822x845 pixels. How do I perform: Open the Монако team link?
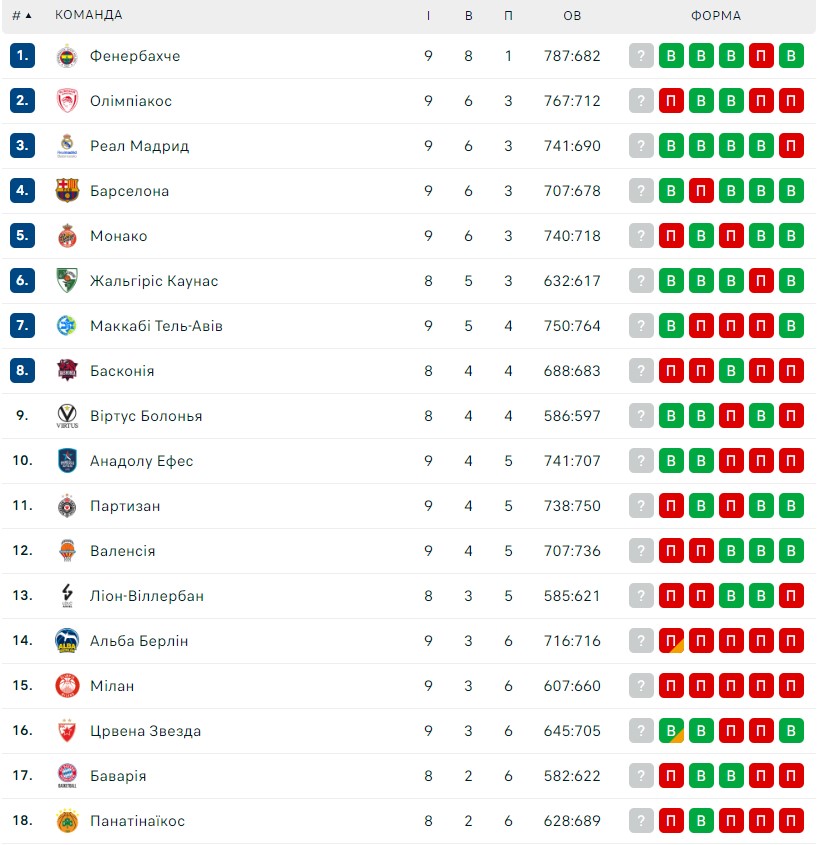point(119,236)
